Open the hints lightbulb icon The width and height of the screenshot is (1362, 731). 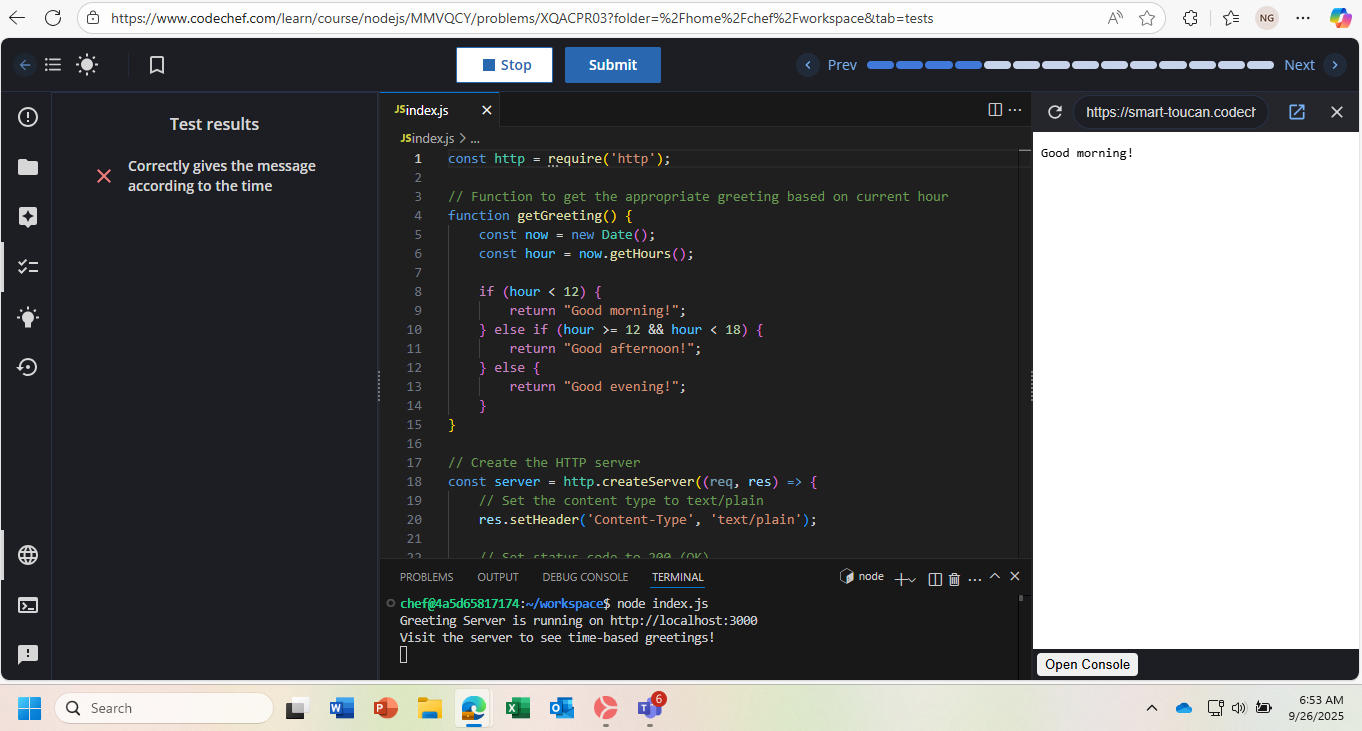(x=28, y=318)
